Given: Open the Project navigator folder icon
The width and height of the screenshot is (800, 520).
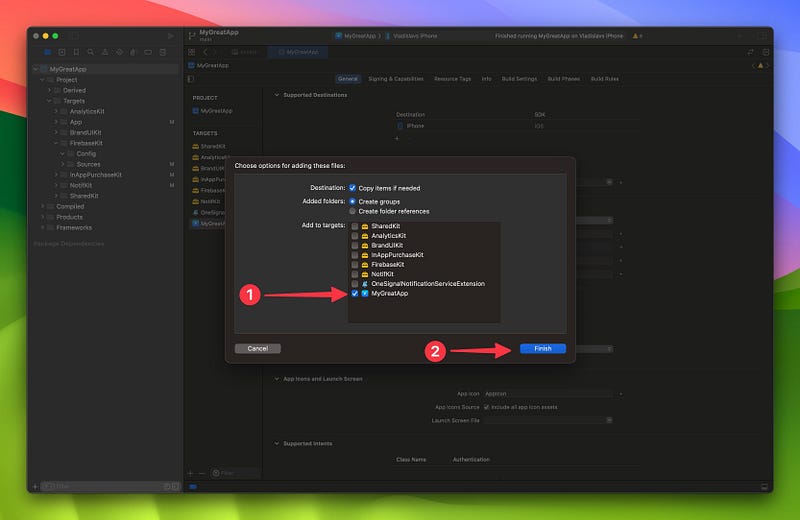Looking at the screenshot, I should [47, 52].
